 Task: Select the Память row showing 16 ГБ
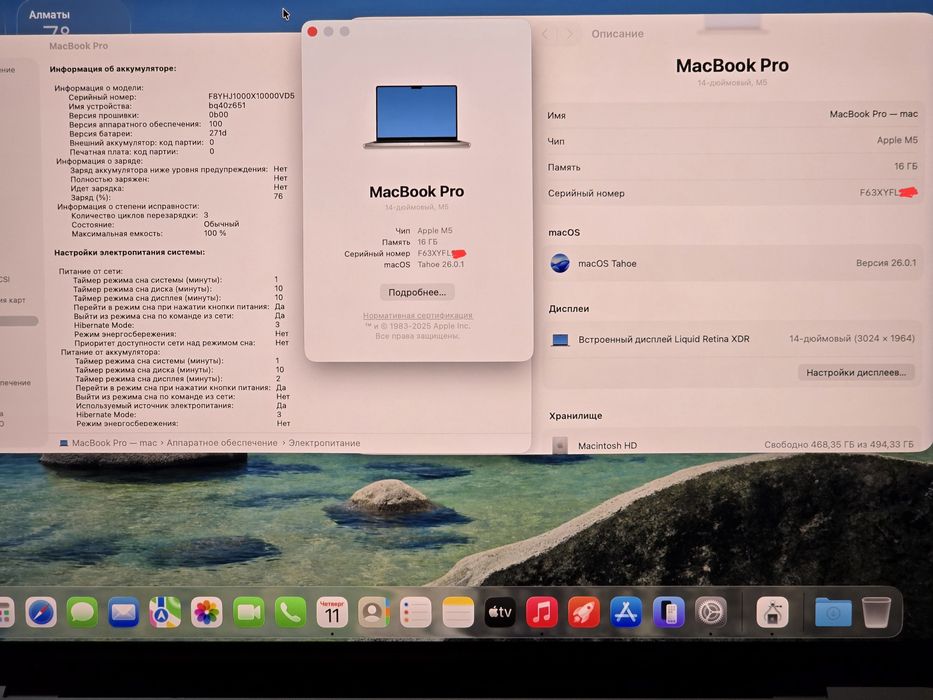click(x=732, y=167)
